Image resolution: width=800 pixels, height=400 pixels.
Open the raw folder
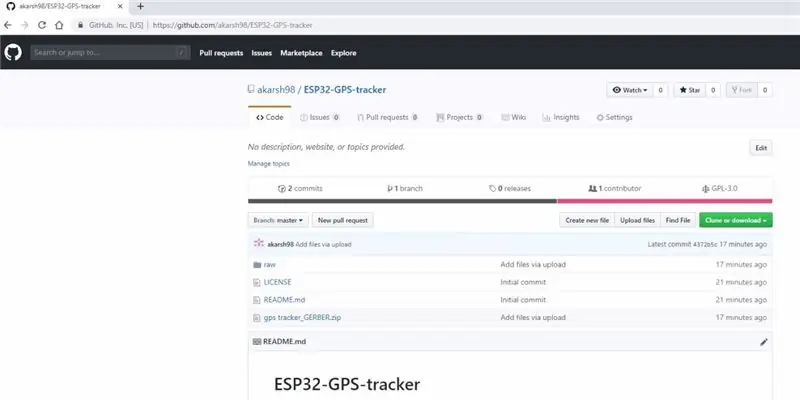(x=269, y=265)
